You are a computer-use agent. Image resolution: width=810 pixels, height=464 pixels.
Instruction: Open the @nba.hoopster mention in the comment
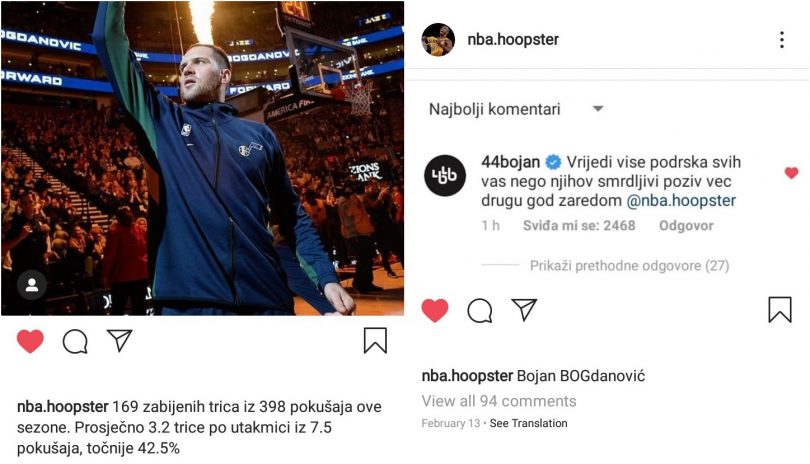(681, 200)
